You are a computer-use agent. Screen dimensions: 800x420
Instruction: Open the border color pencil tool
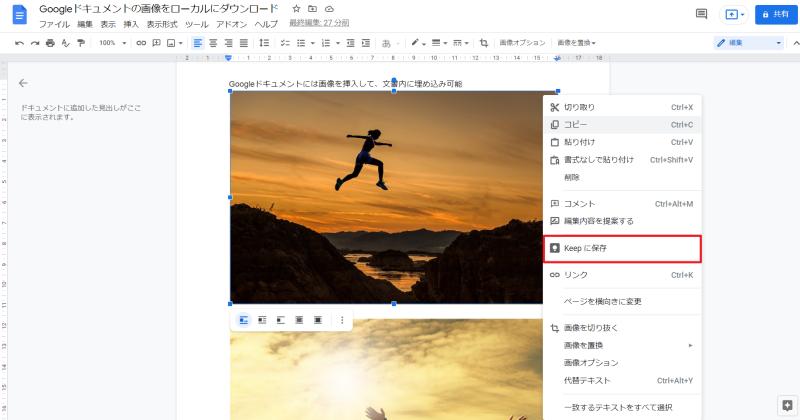(x=416, y=43)
